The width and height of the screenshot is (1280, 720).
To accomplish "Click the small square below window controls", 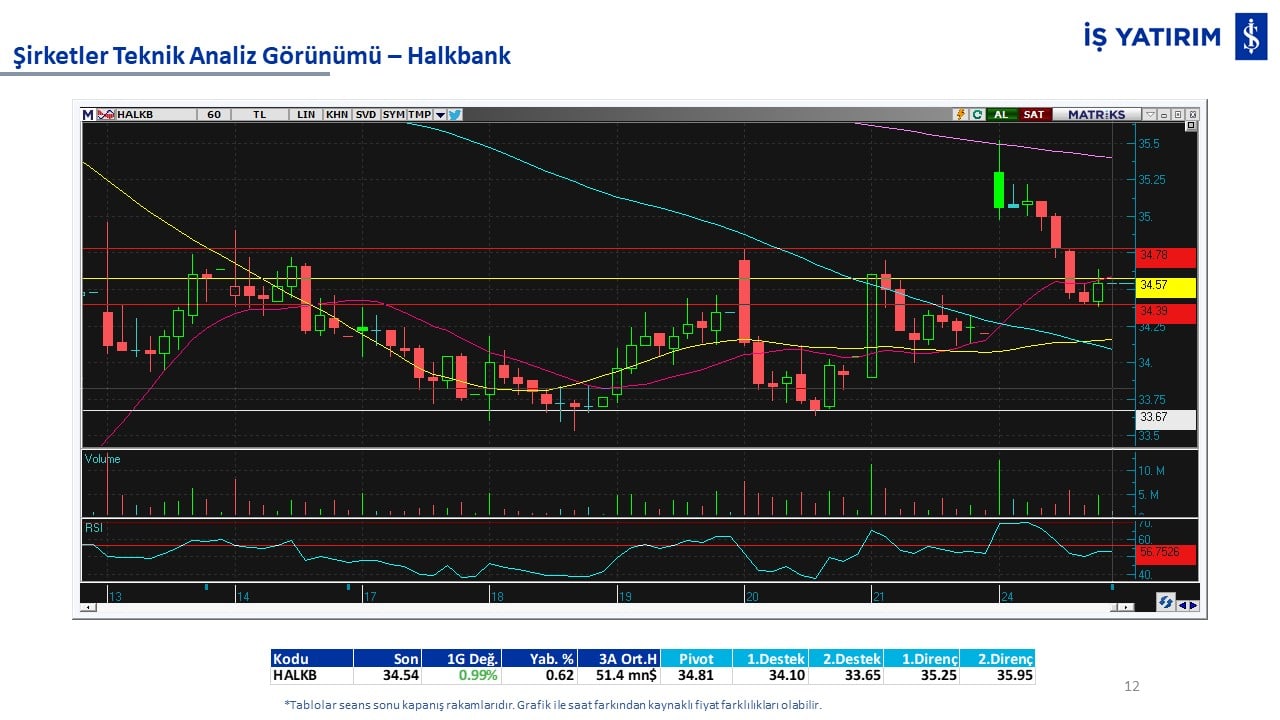I will pyautogui.click(x=1191, y=126).
